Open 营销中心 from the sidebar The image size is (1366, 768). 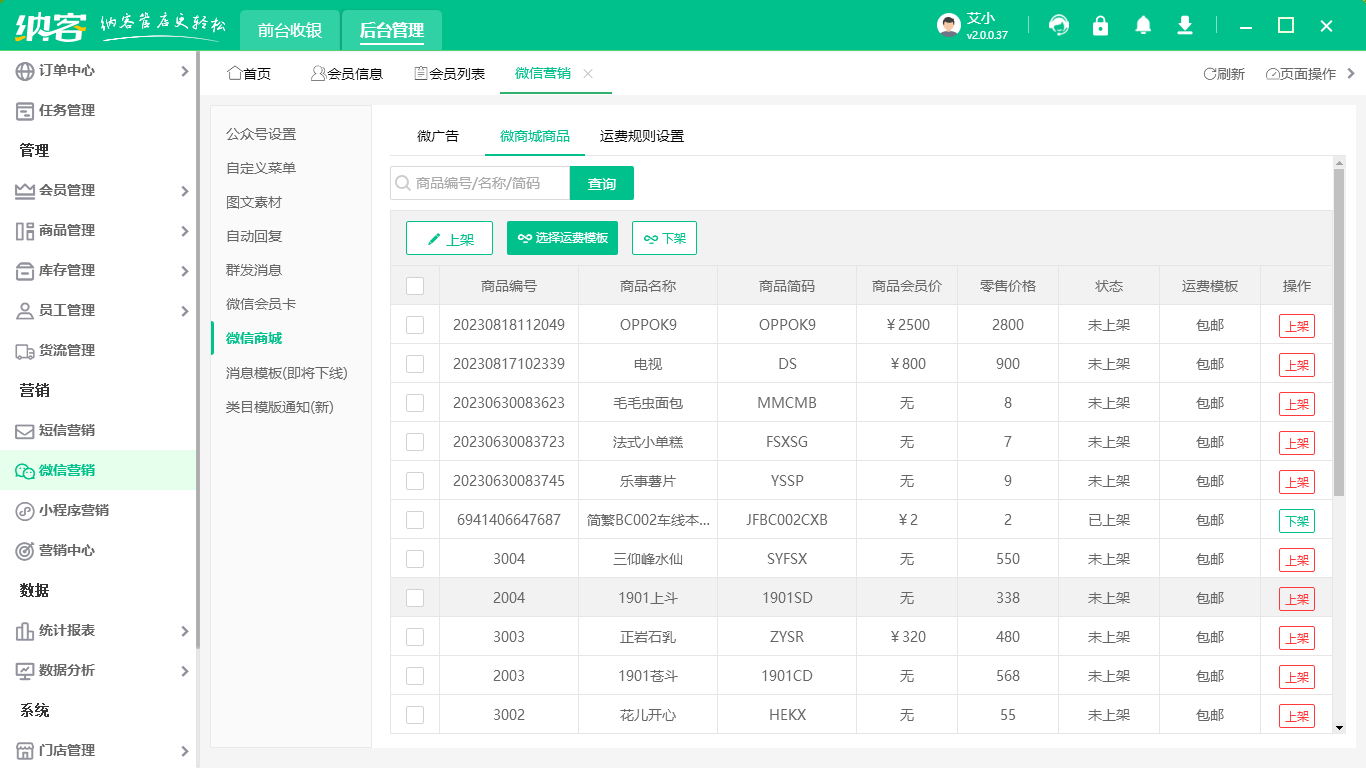[x=64, y=550]
